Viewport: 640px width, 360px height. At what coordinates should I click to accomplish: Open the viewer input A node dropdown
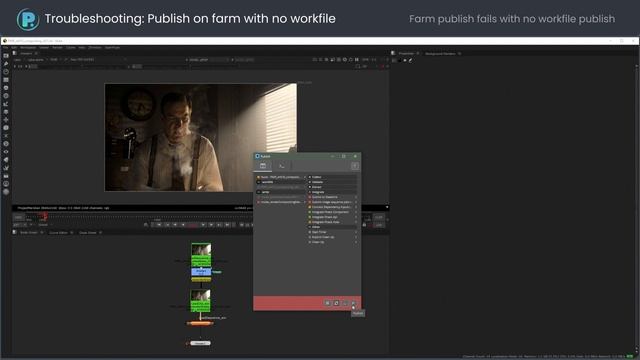[208, 60]
